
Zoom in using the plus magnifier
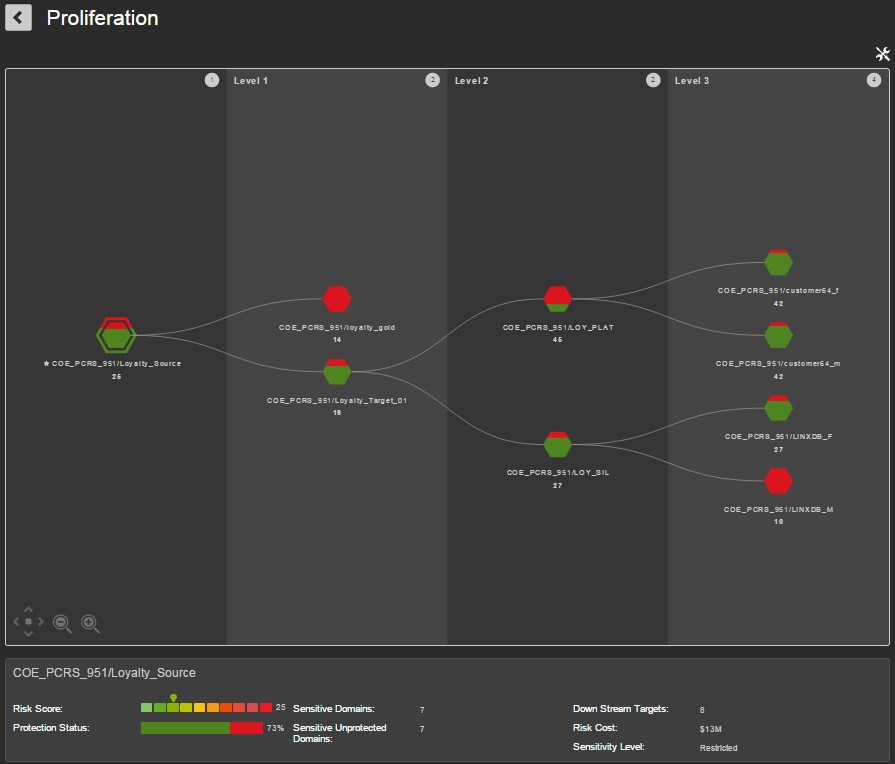pyautogui.click(x=90, y=623)
